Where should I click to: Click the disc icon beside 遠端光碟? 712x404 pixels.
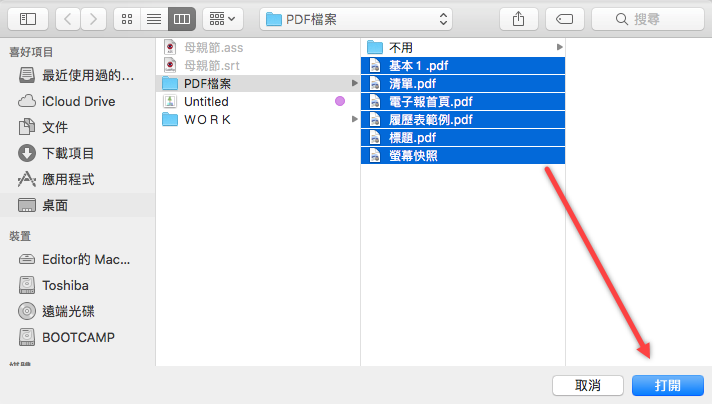[27, 311]
